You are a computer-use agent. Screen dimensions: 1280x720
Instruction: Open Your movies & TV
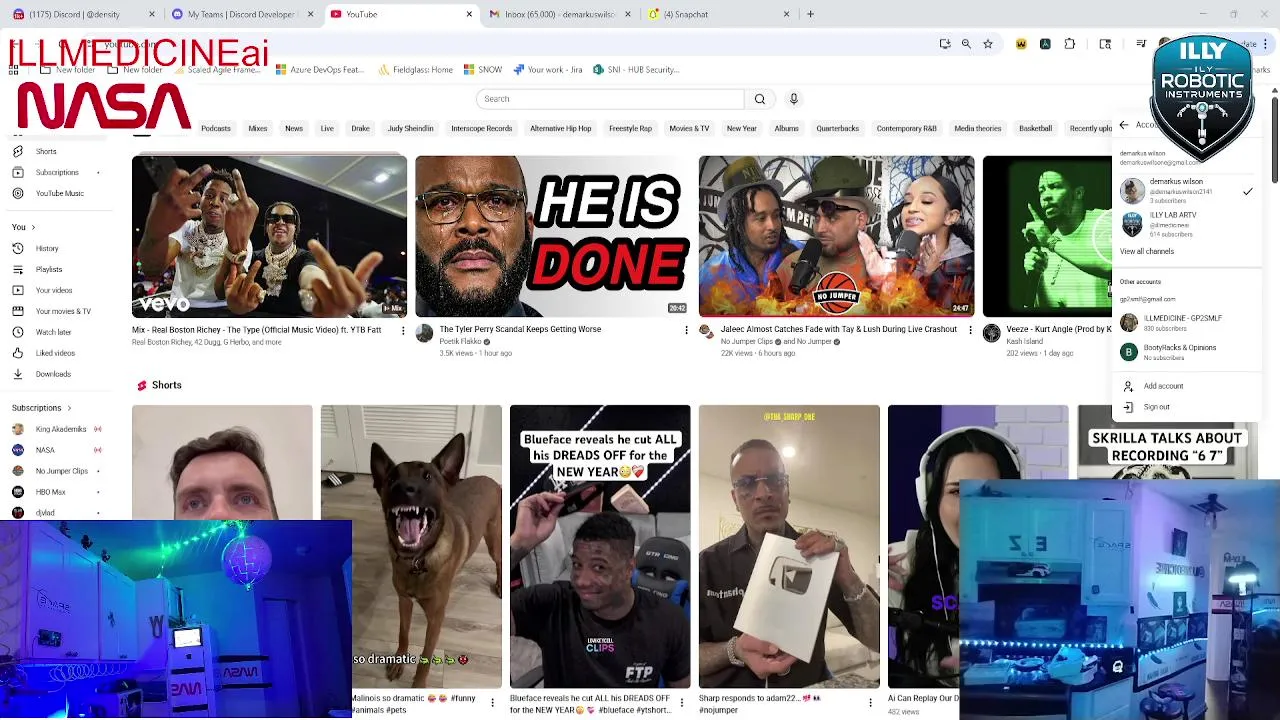coord(63,311)
